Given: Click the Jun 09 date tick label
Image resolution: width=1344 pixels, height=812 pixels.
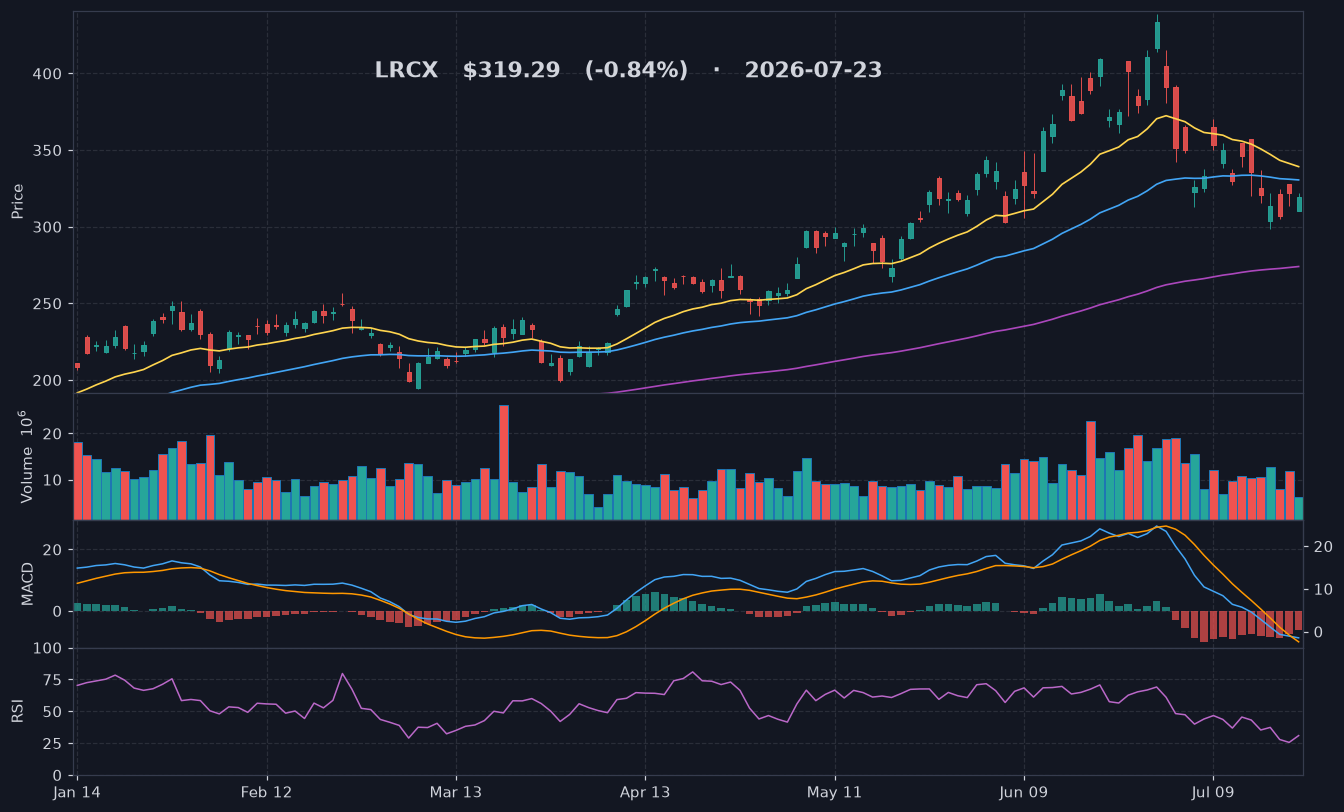Looking at the screenshot, I should (1024, 792).
